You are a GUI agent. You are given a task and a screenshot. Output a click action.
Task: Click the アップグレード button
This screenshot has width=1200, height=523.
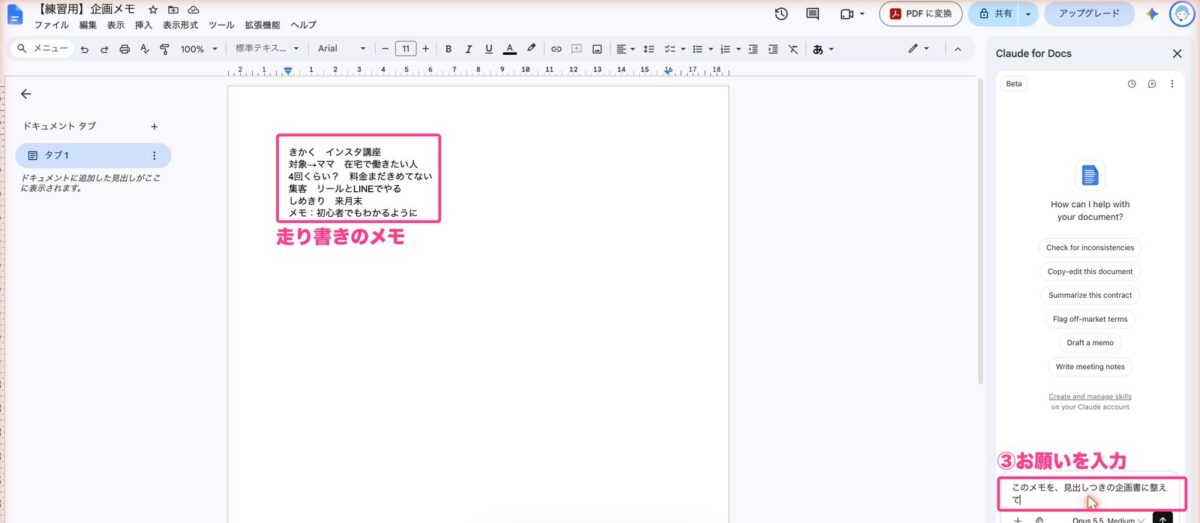pyautogui.click(x=1089, y=14)
